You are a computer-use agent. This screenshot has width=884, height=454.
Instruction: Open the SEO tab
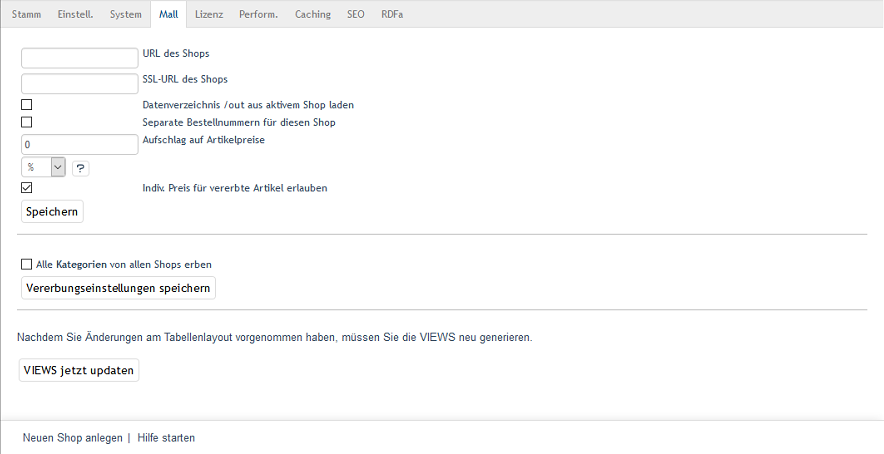point(356,15)
